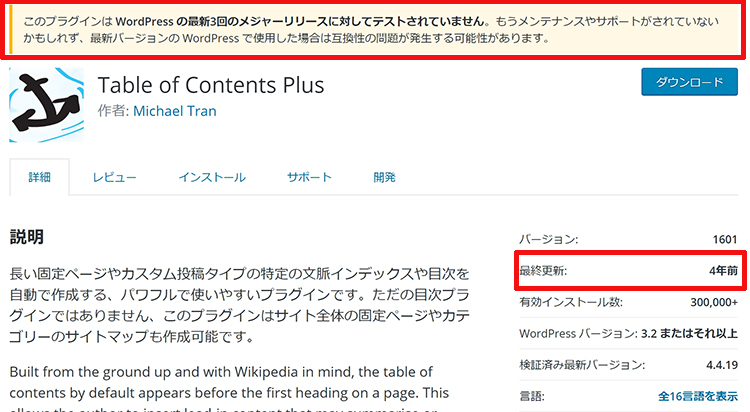The image size is (750, 412).
Task: Click the 有効インストール数: label
Action: 571,302
